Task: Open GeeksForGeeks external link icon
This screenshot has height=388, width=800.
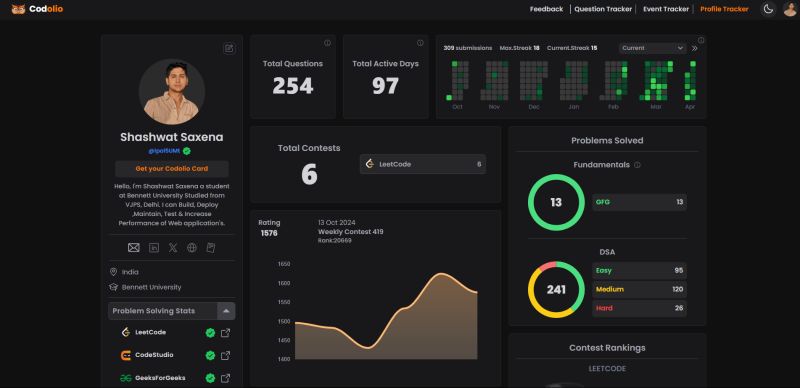Action: click(x=225, y=378)
